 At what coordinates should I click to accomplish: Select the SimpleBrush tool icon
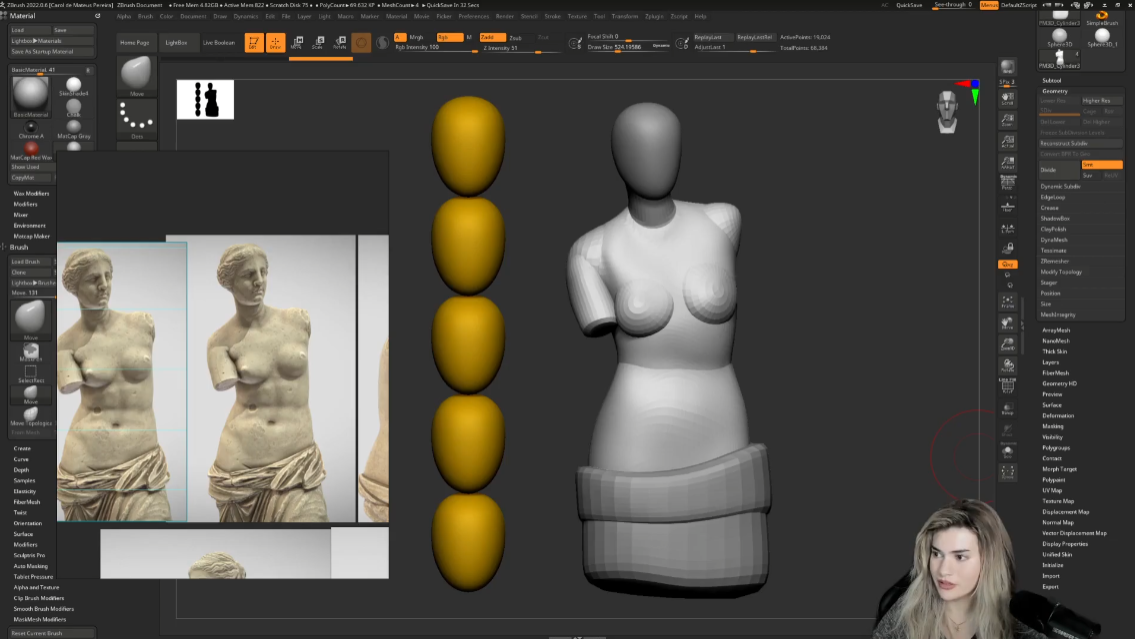[x=1102, y=17]
